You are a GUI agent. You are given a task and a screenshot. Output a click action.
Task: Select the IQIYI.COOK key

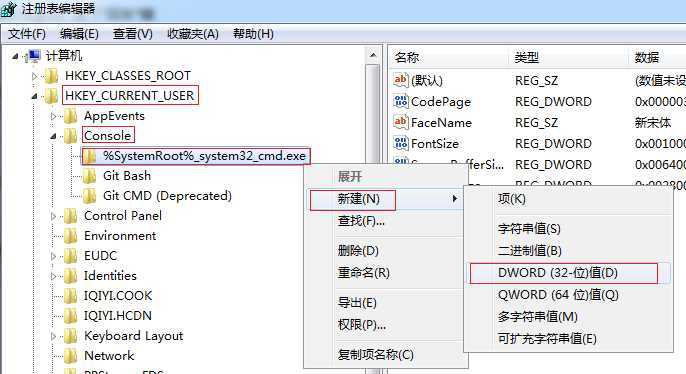[x=118, y=296]
